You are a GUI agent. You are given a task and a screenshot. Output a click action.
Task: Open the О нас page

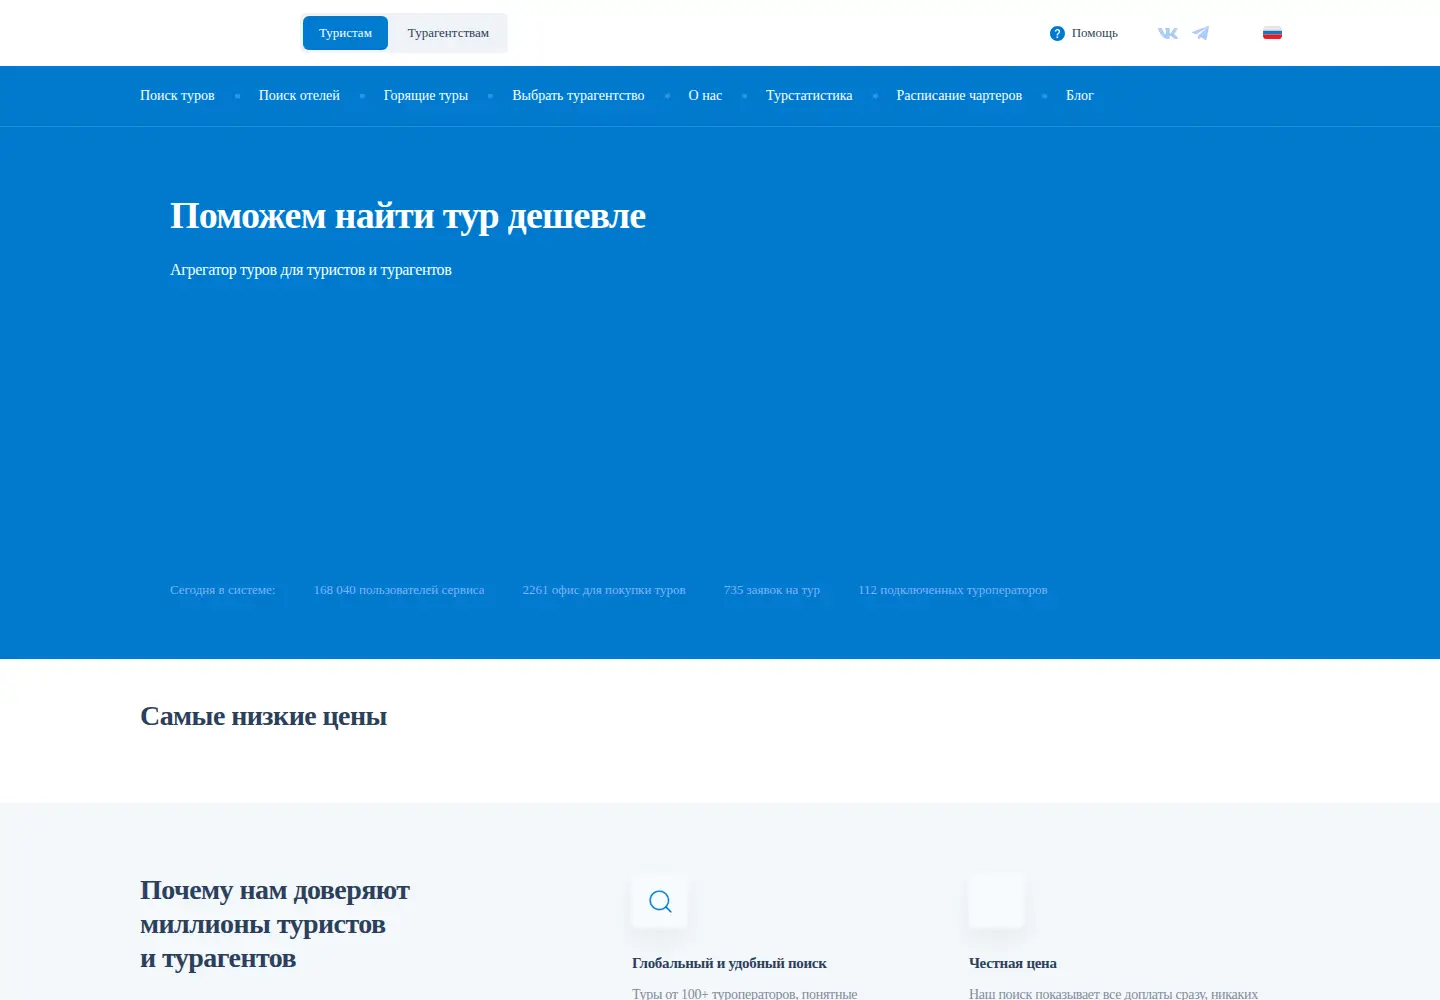click(705, 96)
